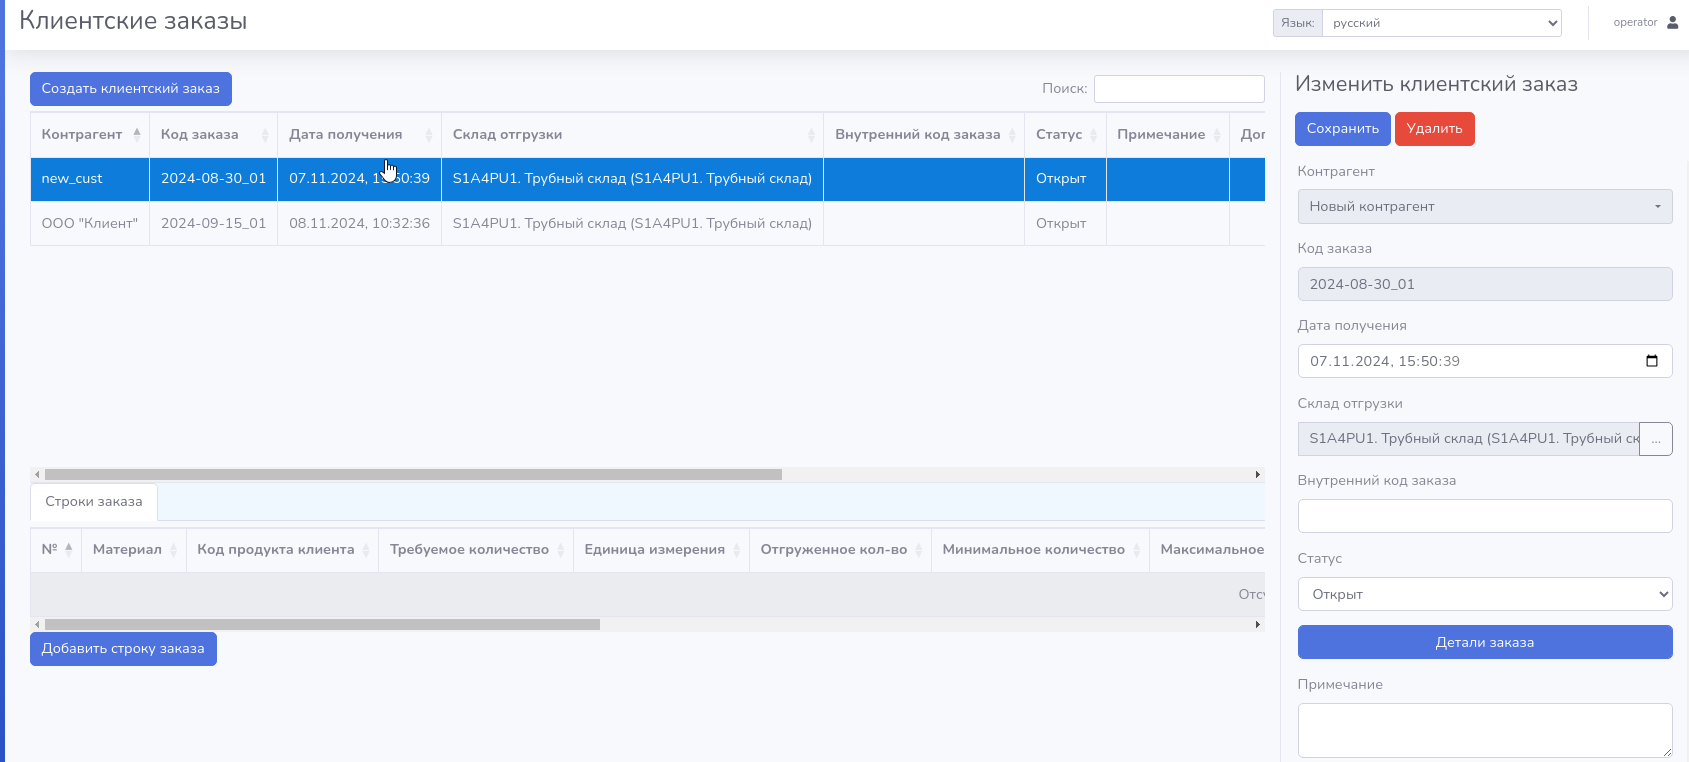Viewport: 1689px width, 762px height.
Task: Click the operator user profile icon
Action: click(1672, 22)
